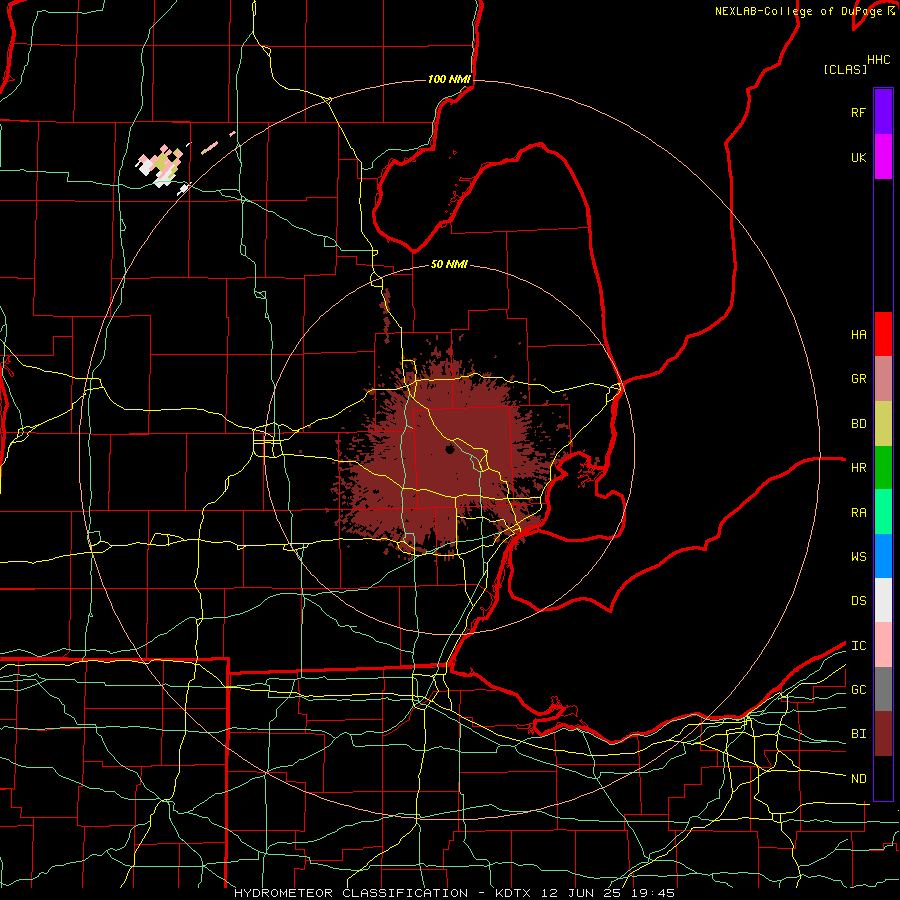
Task: Click the HR legend label text
Action: (858, 468)
